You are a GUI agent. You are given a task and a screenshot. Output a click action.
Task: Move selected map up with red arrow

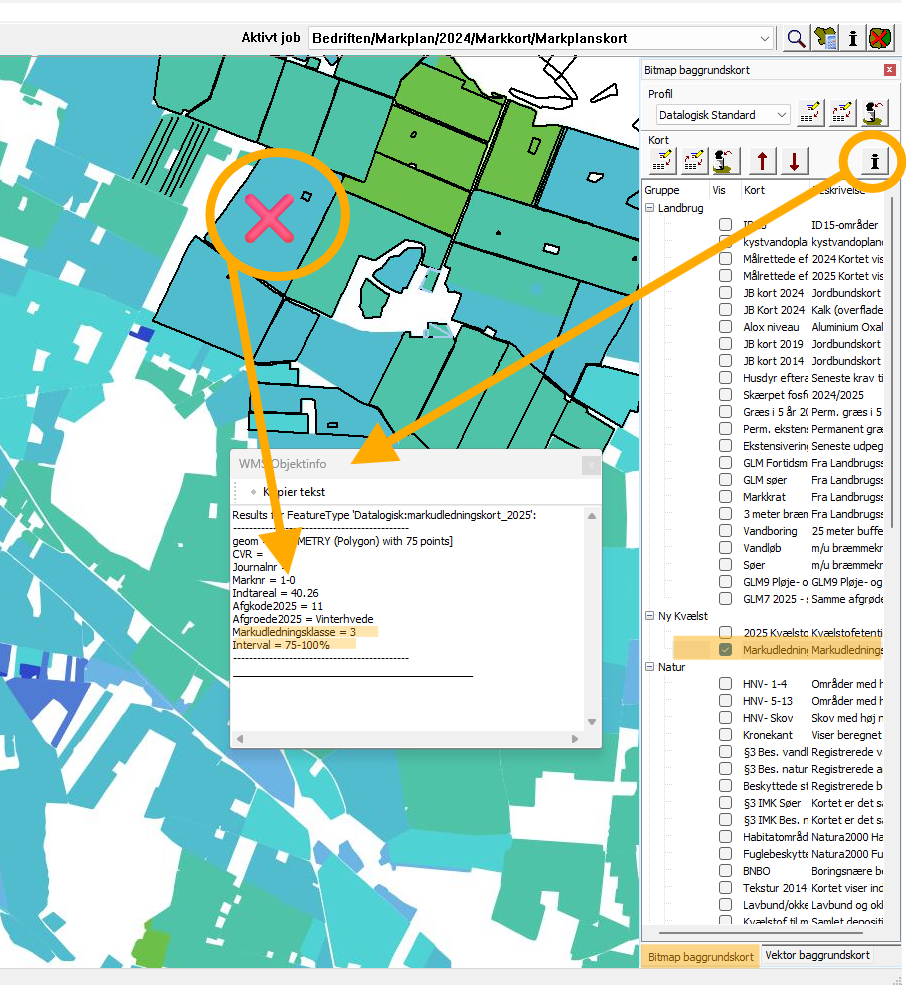[x=762, y=160]
